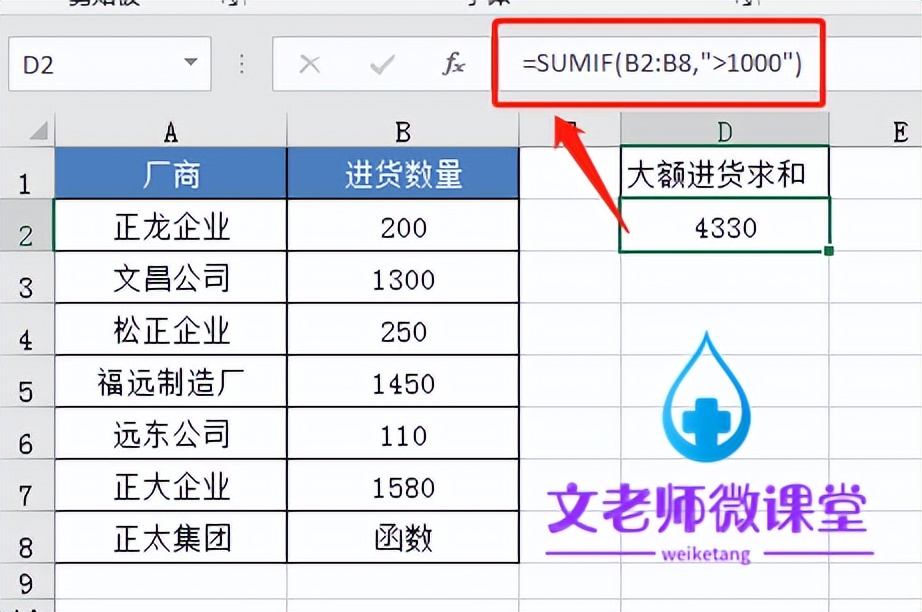Click the Enter checkmark icon in formula bar
Image resolution: width=922 pixels, height=612 pixels.
[x=381, y=63]
